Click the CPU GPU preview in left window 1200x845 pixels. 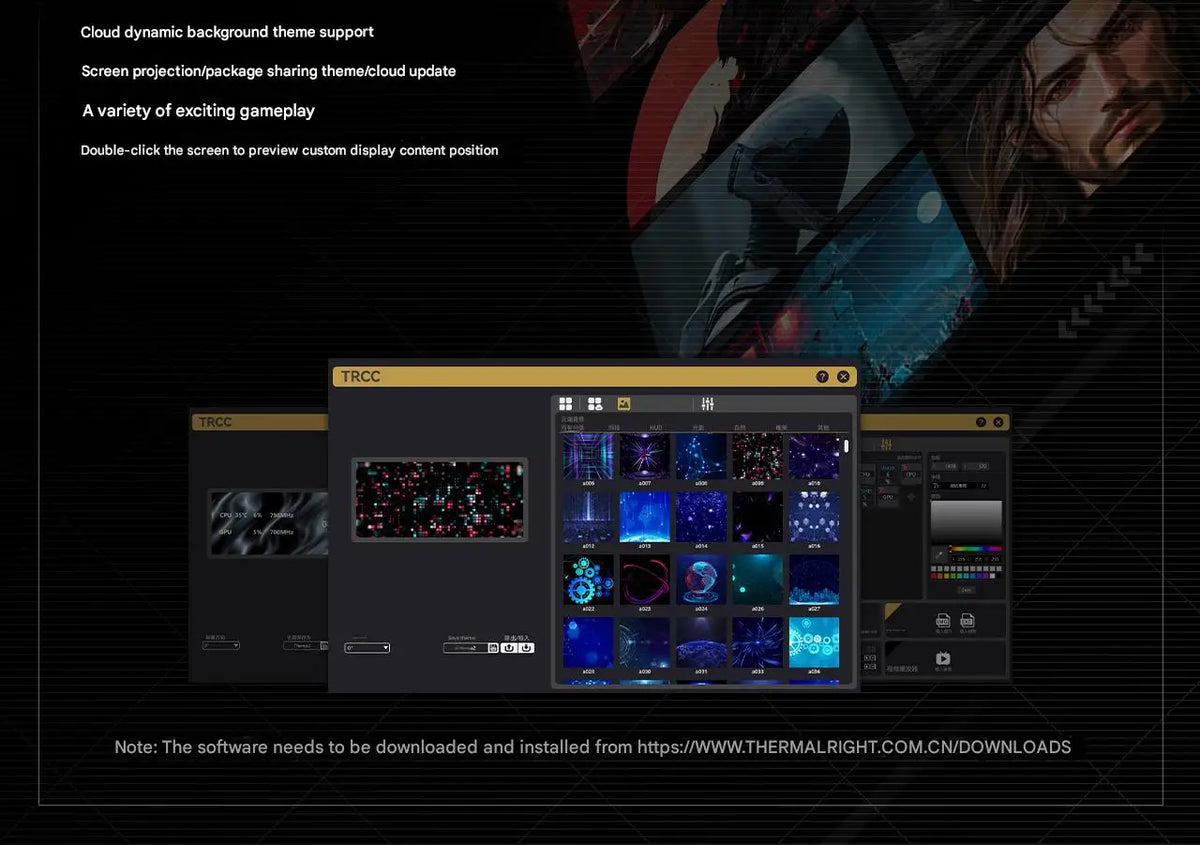pos(268,523)
